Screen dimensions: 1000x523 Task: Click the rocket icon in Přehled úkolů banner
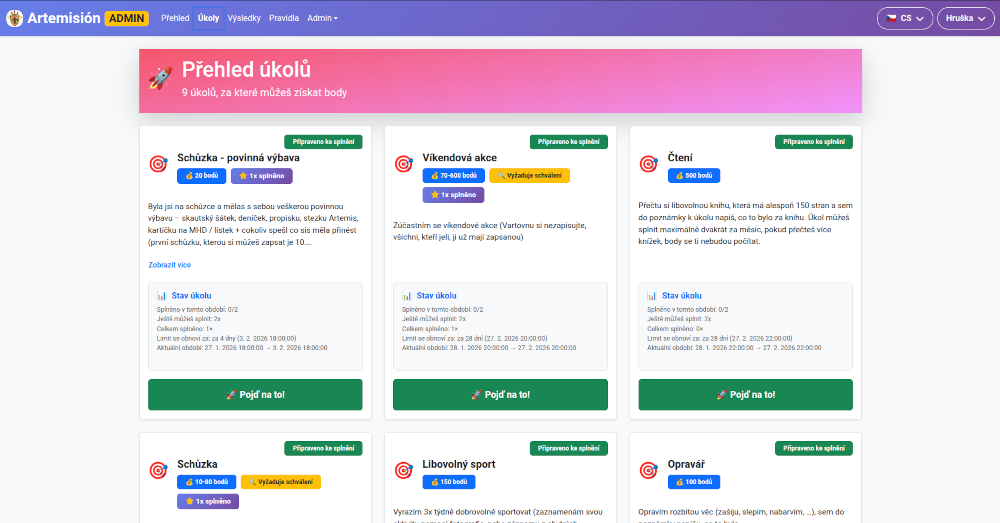point(160,78)
